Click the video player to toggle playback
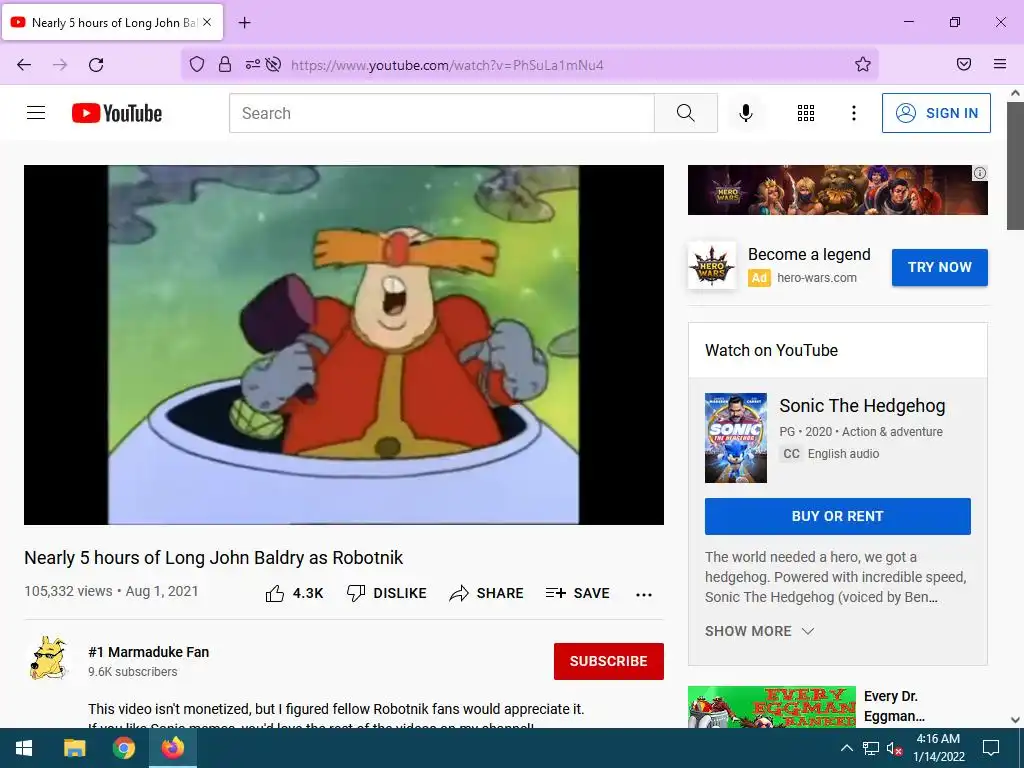The height and width of the screenshot is (768, 1024). (344, 345)
